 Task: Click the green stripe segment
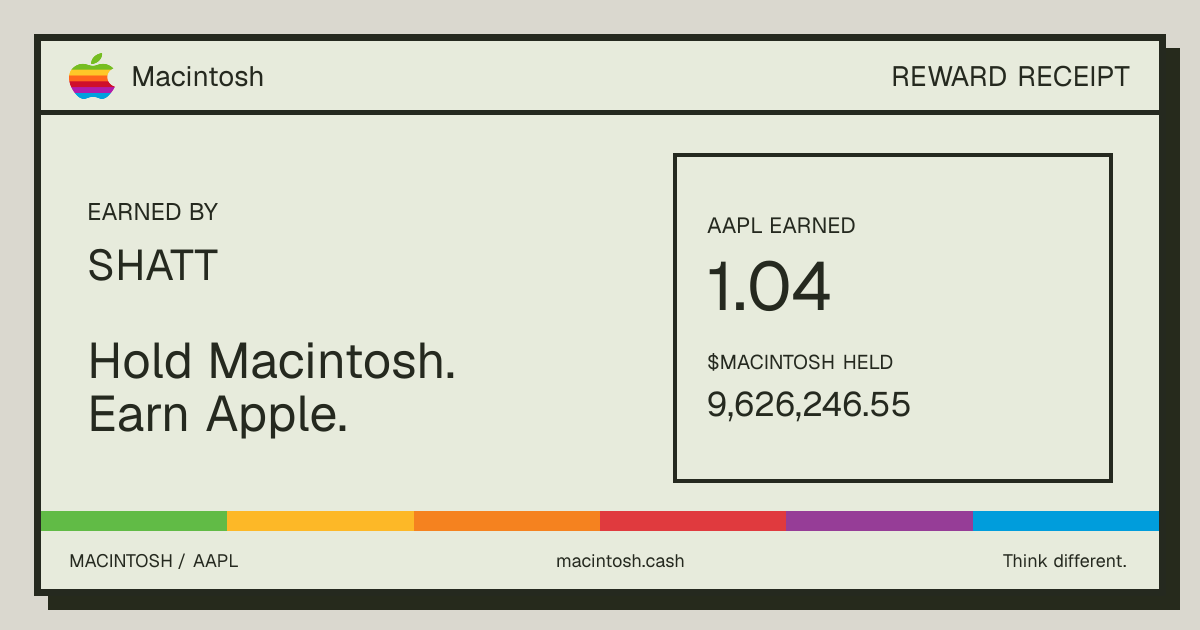click(134, 521)
